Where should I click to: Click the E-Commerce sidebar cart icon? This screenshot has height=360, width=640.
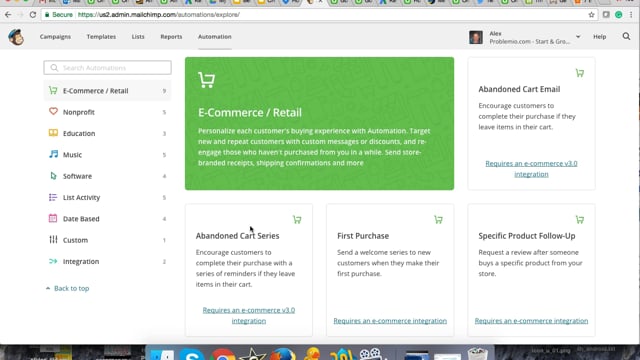[x=53, y=90]
